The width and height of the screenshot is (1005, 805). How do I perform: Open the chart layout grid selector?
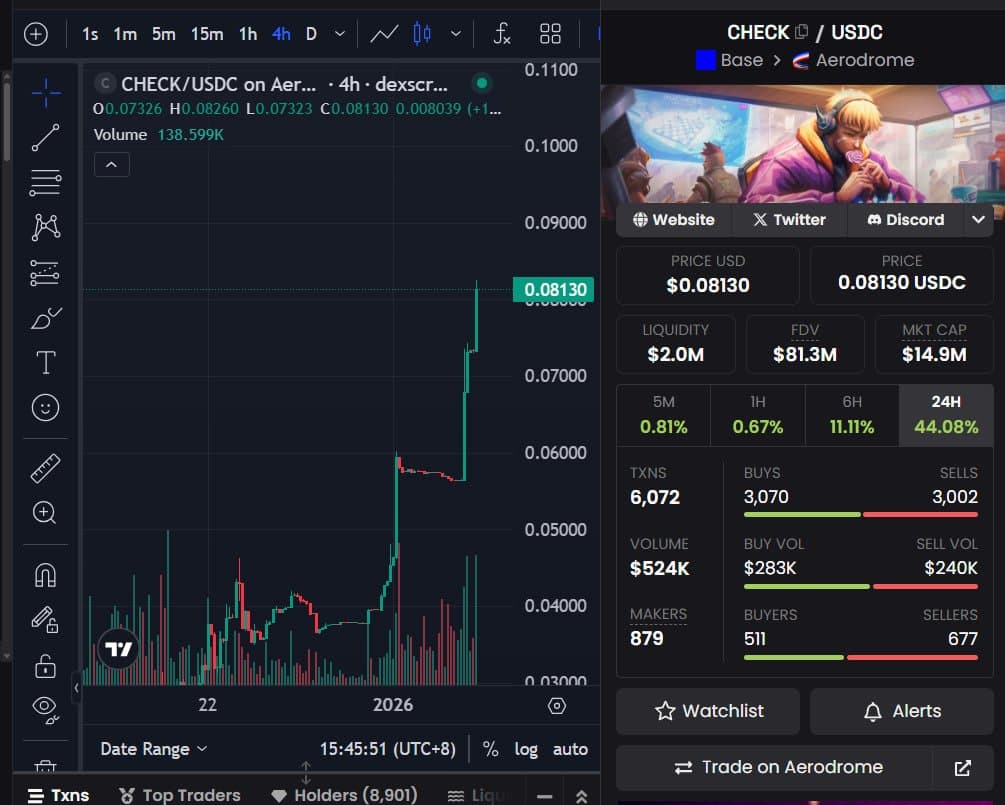click(x=550, y=33)
